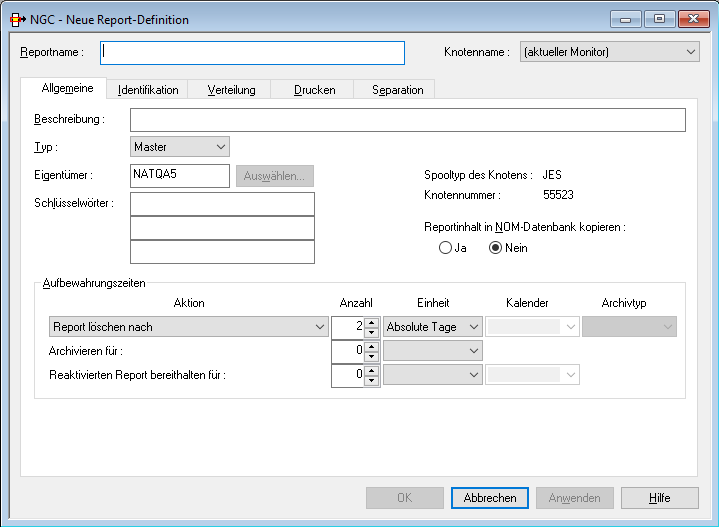
Task: Decrease the 'Report löschen nach' Anzahl value
Action: click(x=371, y=332)
